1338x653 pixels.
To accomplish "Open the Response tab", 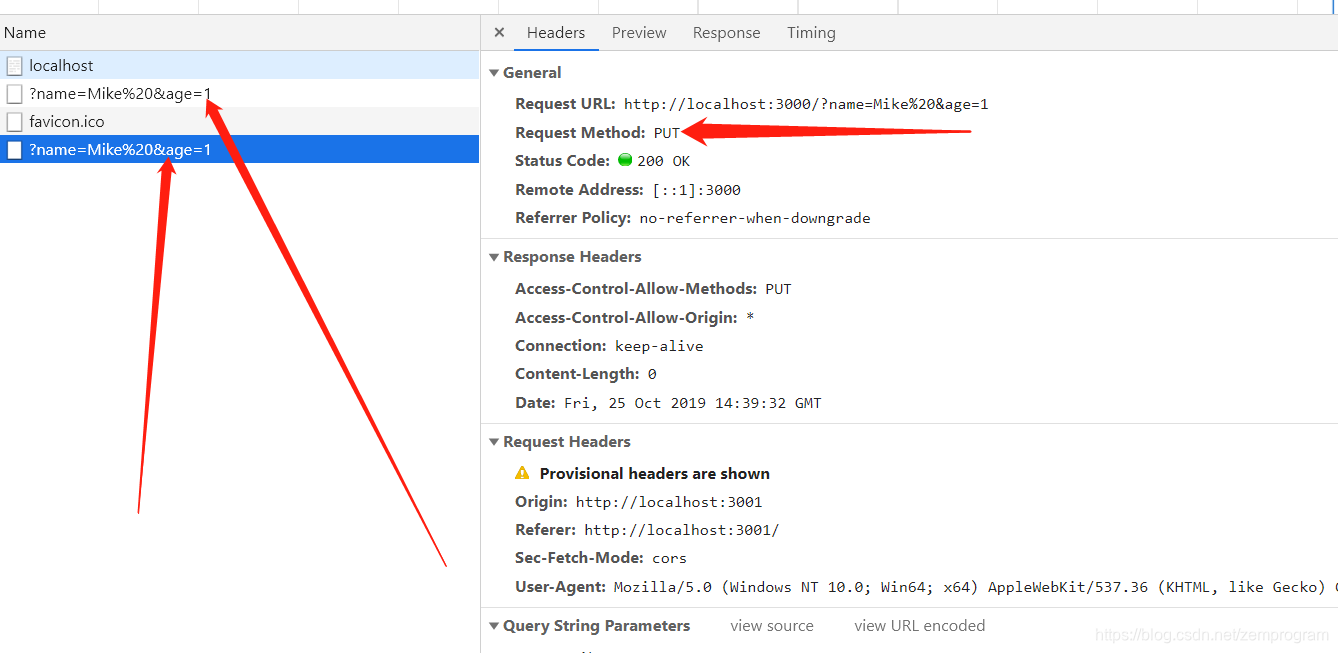I will point(726,33).
